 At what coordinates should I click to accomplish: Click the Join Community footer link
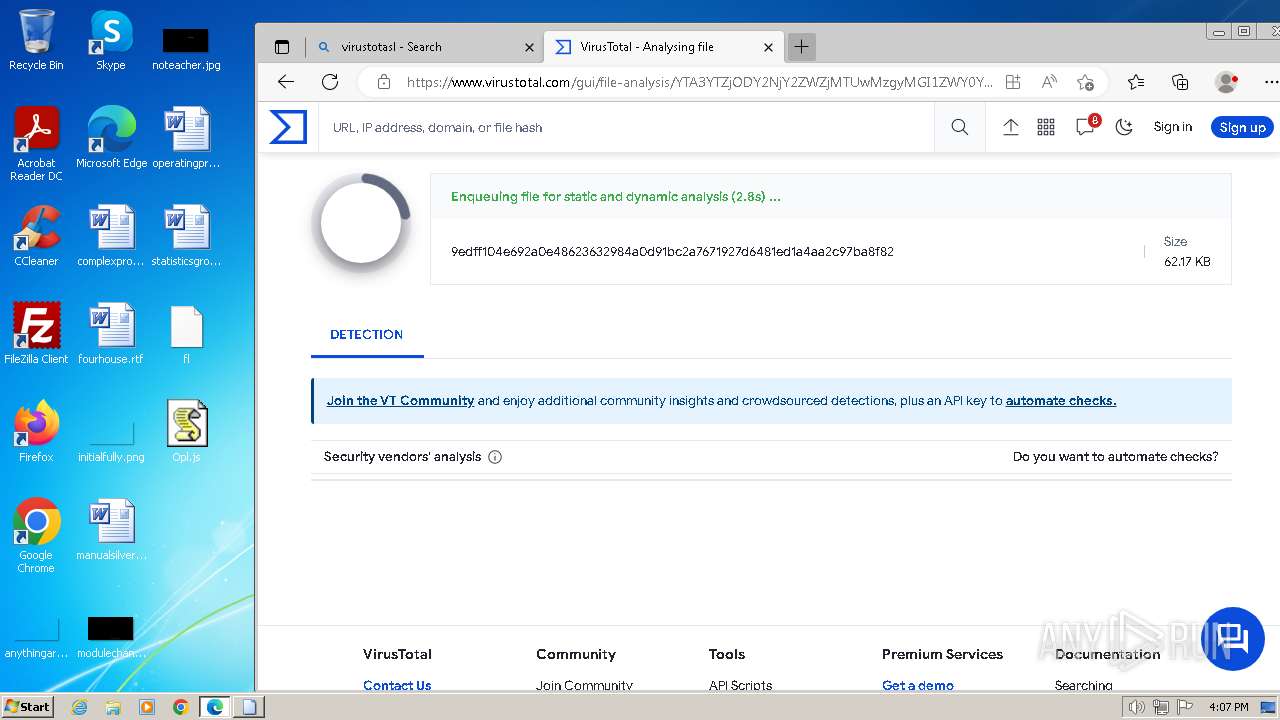coord(584,685)
